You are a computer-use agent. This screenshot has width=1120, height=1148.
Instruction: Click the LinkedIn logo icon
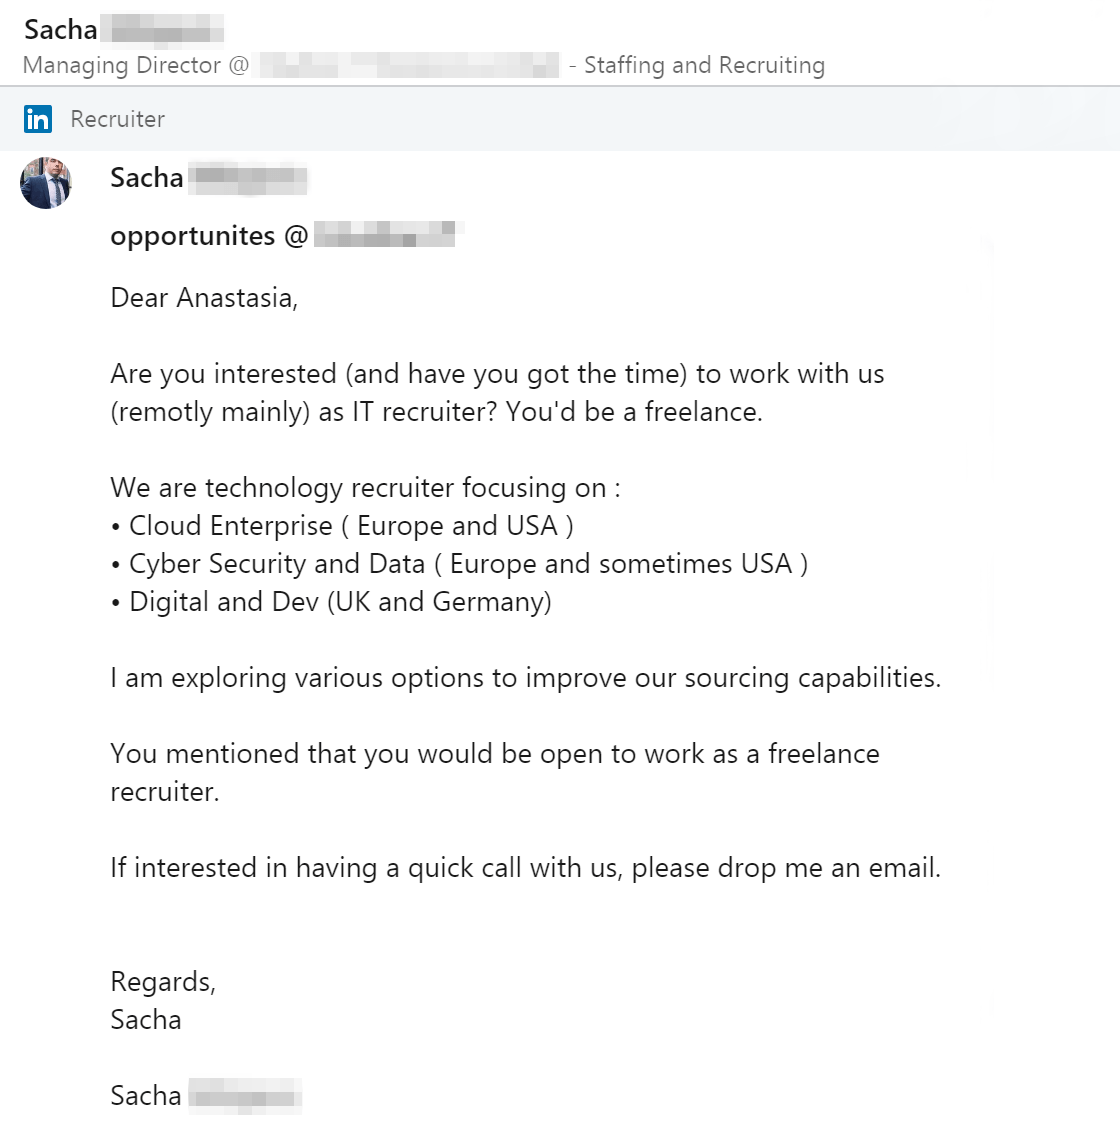[x=37, y=119]
